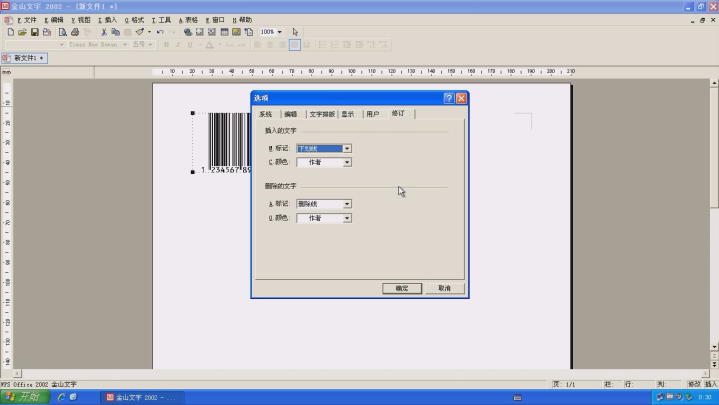Expand the deleted text 标记 dropdown
This screenshot has width=719, height=405.
[x=347, y=204]
